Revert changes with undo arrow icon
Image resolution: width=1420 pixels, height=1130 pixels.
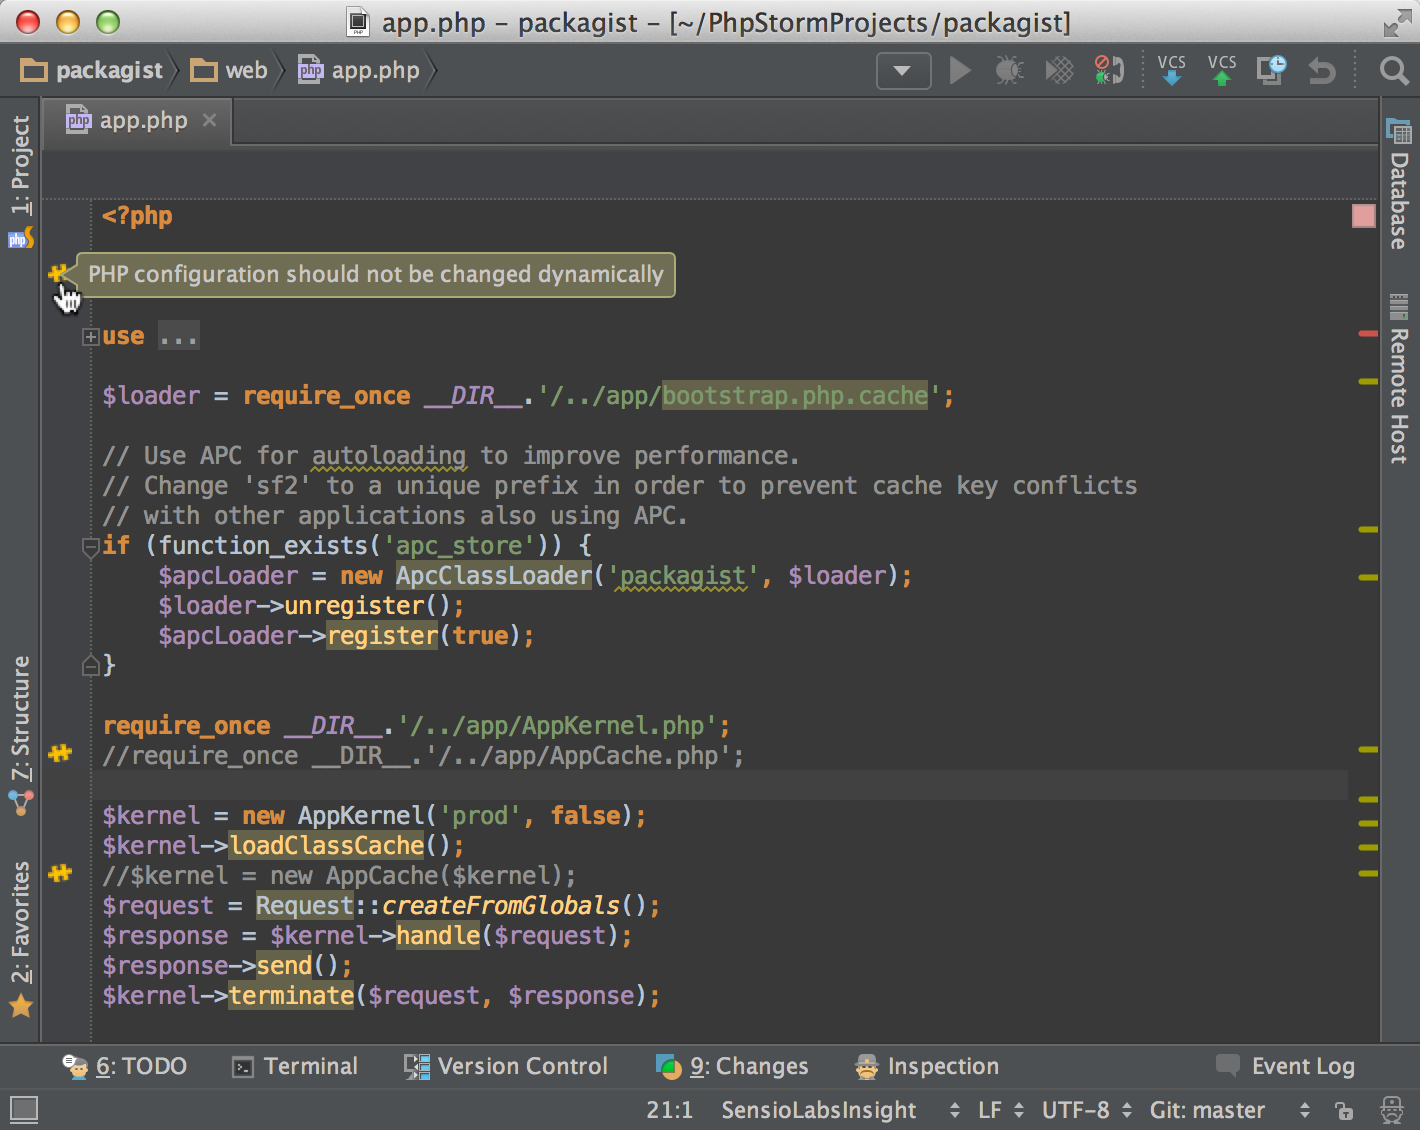pyautogui.click(x=1322, y=71)
